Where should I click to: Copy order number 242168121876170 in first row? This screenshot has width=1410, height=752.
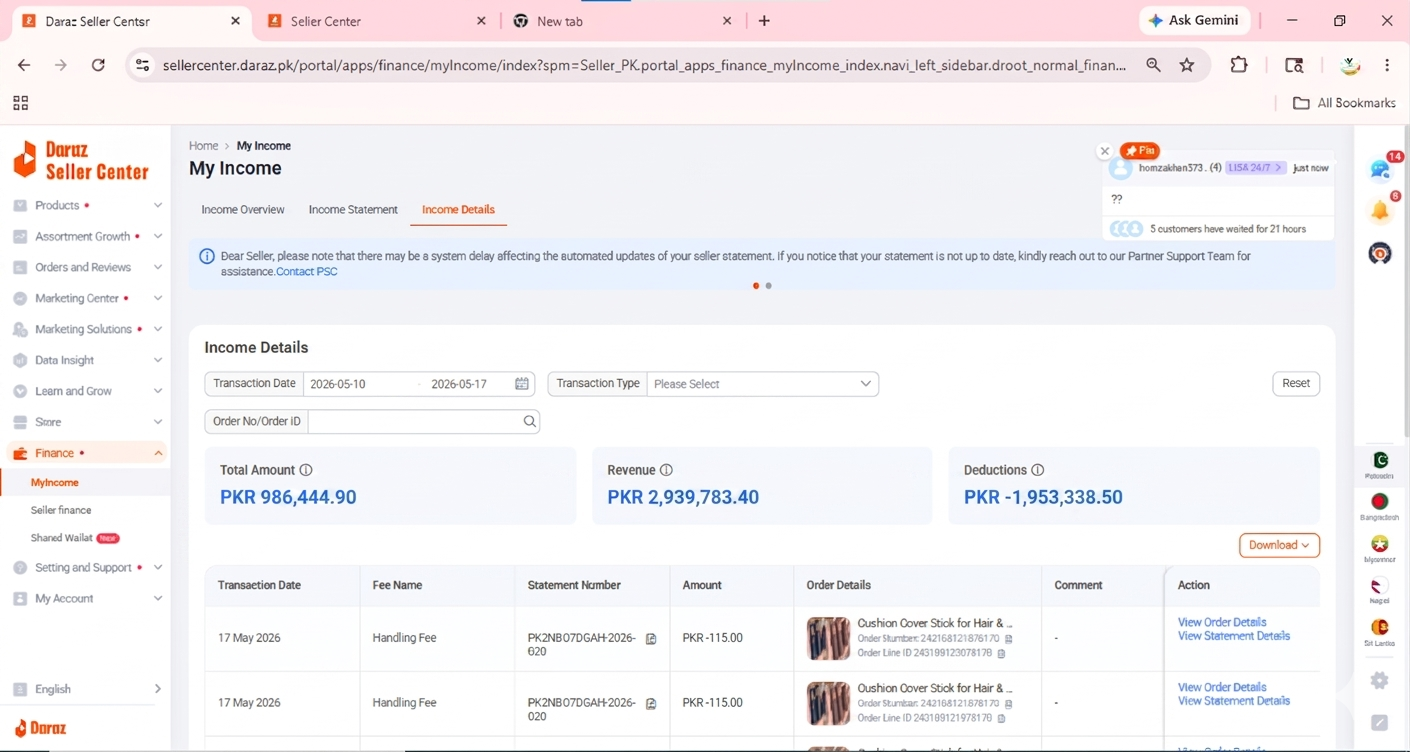pos(1008,638)
